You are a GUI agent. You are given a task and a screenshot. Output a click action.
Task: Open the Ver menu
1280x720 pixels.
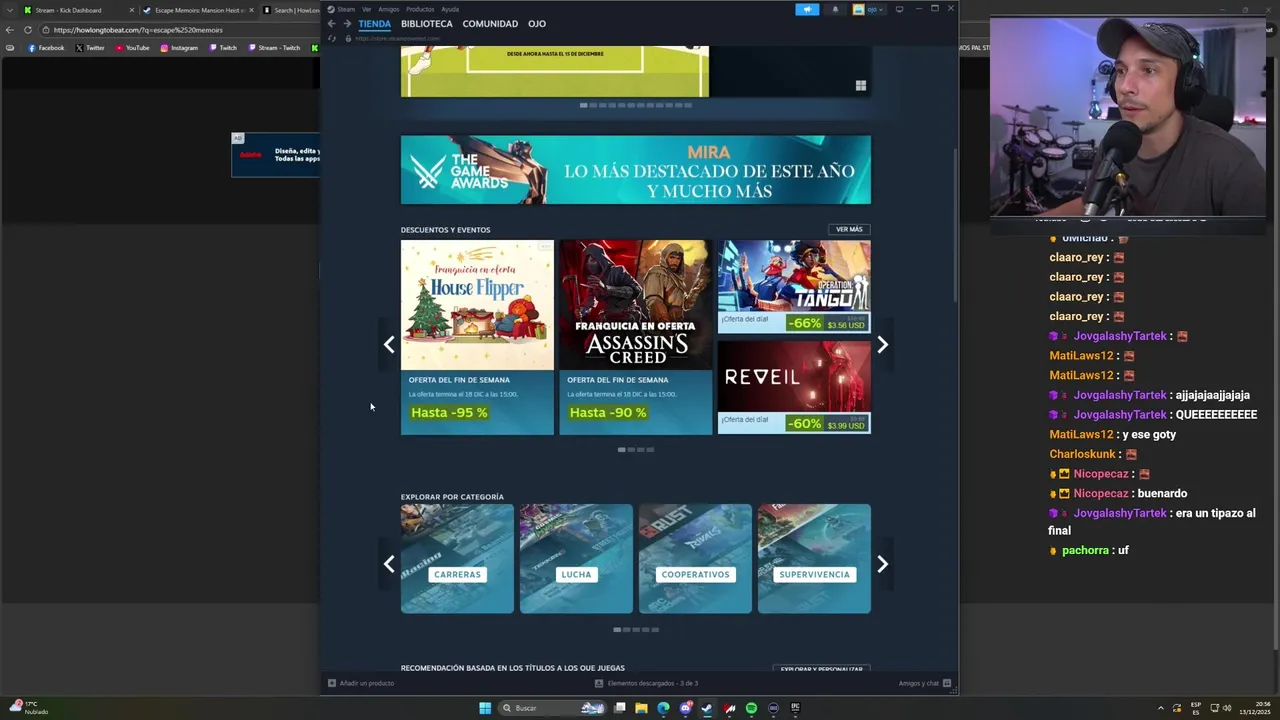(x=366, y=9)
